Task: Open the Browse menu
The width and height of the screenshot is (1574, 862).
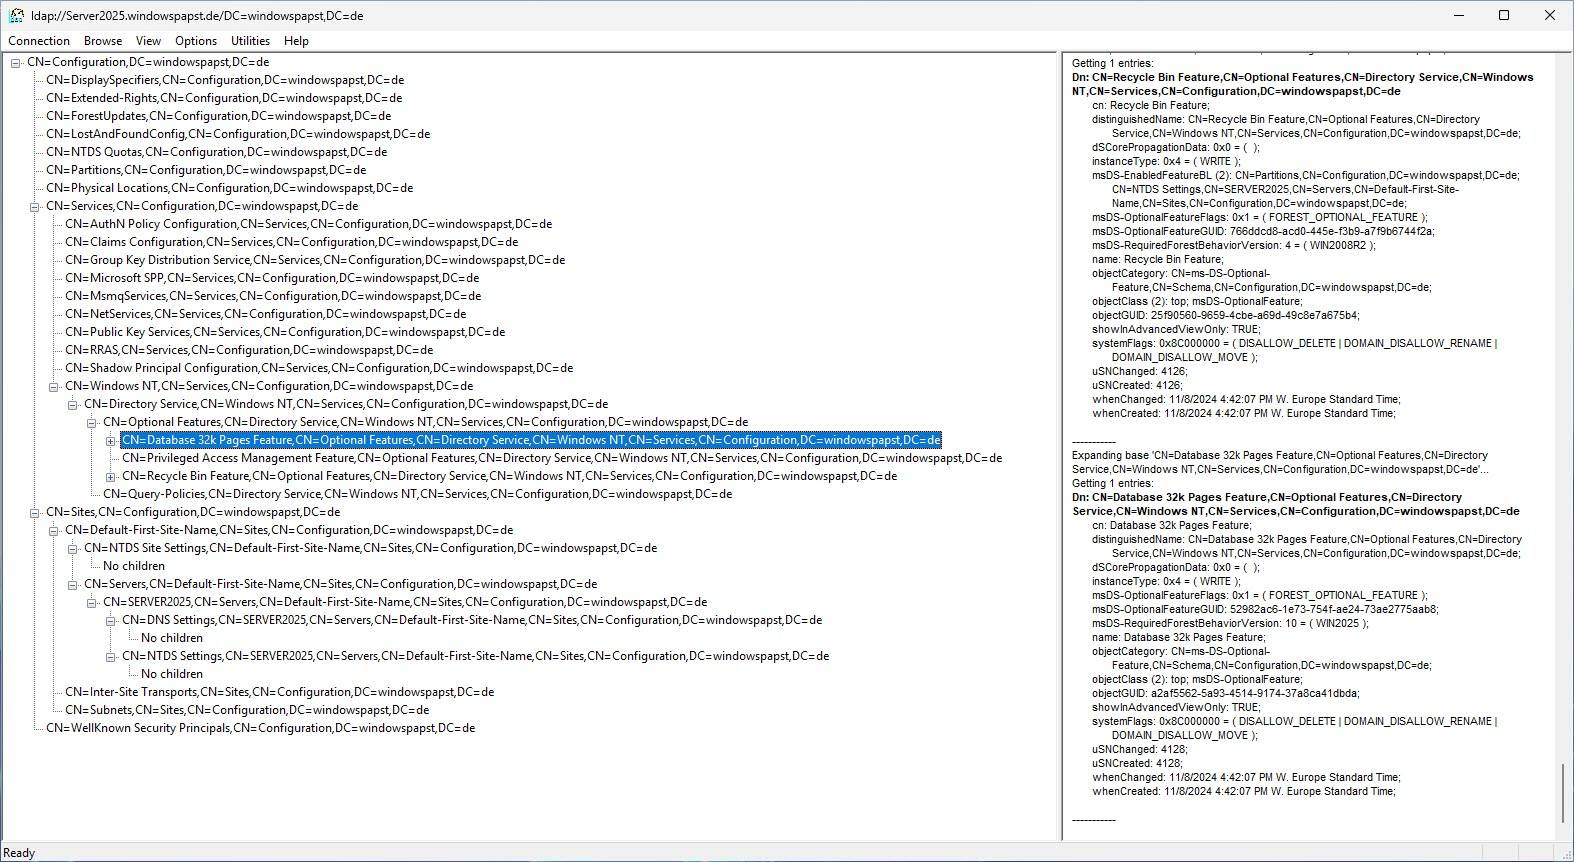Action: (103, 41)
